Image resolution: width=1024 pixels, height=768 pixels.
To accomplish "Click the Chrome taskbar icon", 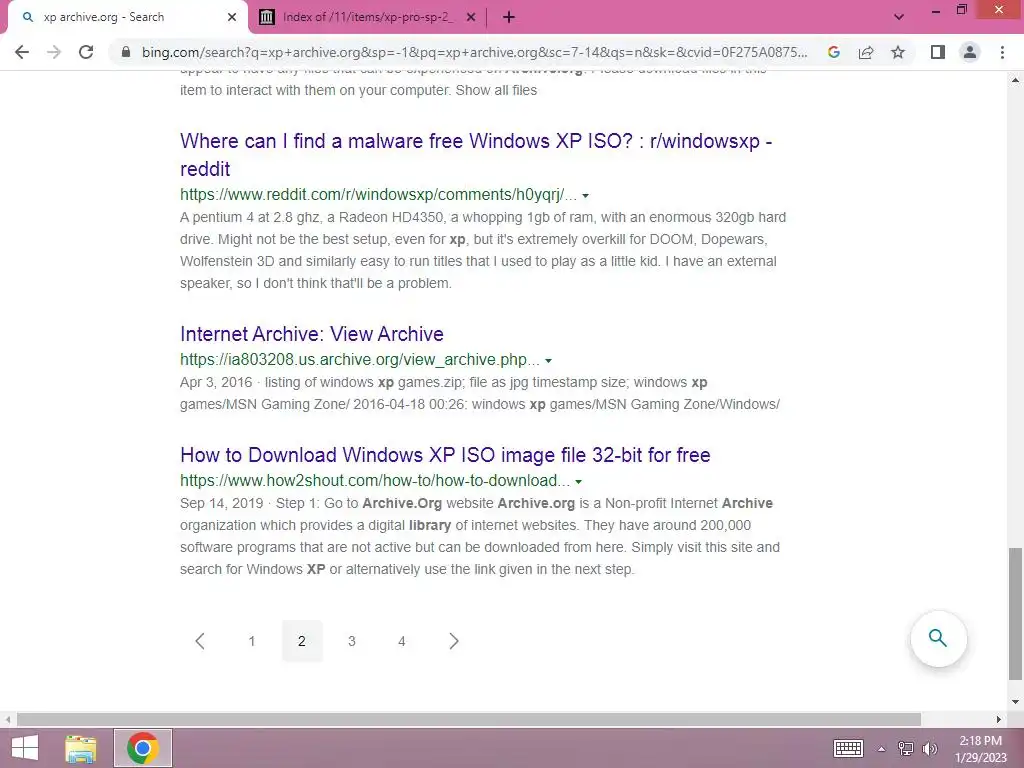I will point(143,748).
